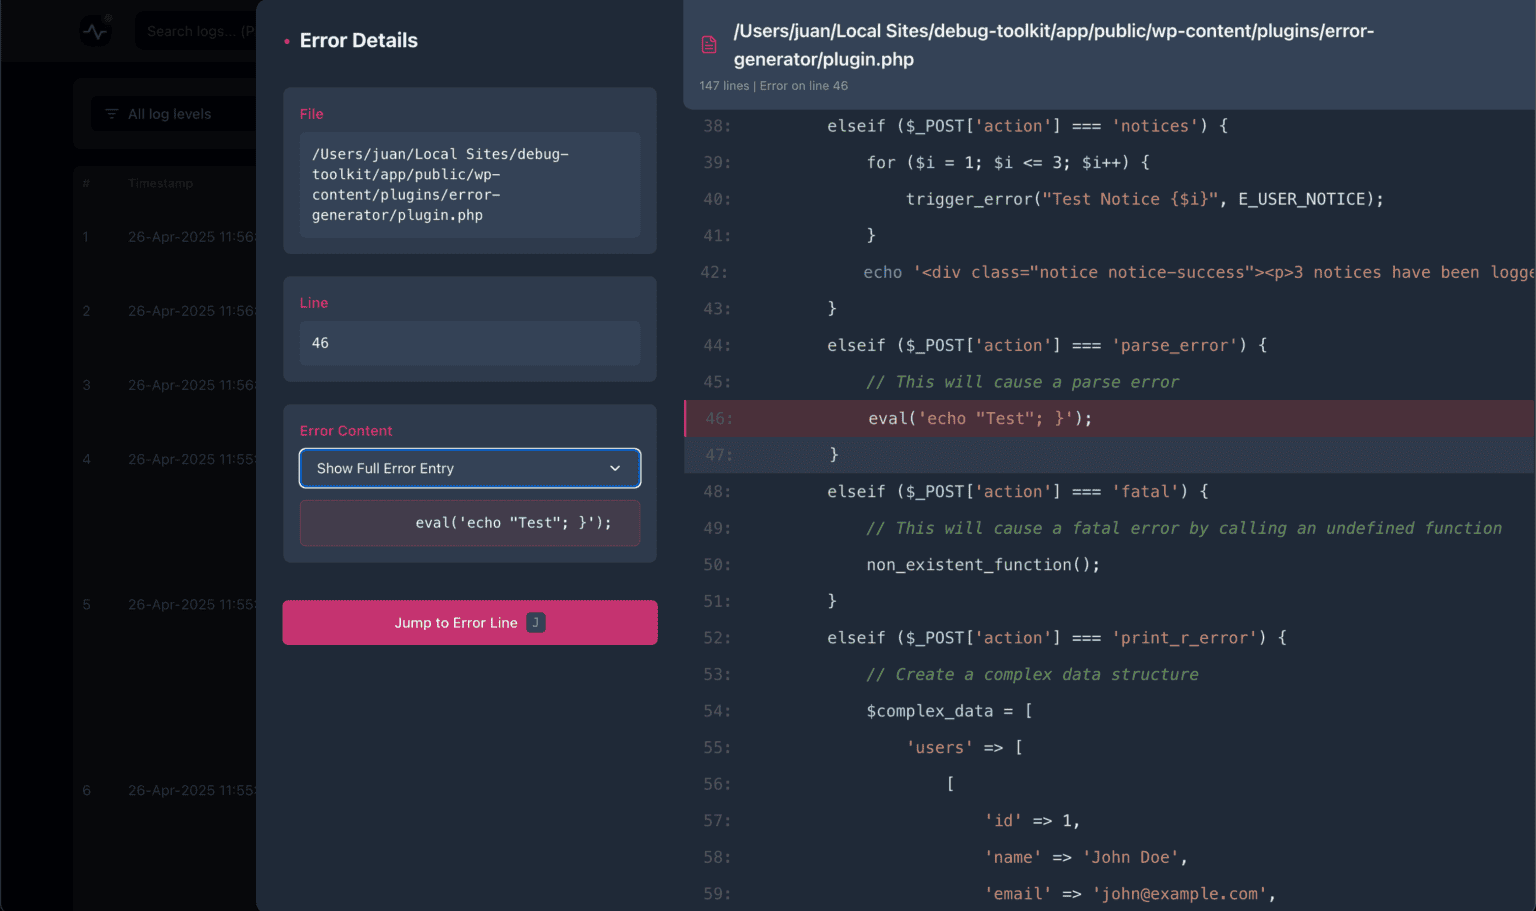Click the J keyboard shortcut badge
The image size is (1536, 911).
535,622
